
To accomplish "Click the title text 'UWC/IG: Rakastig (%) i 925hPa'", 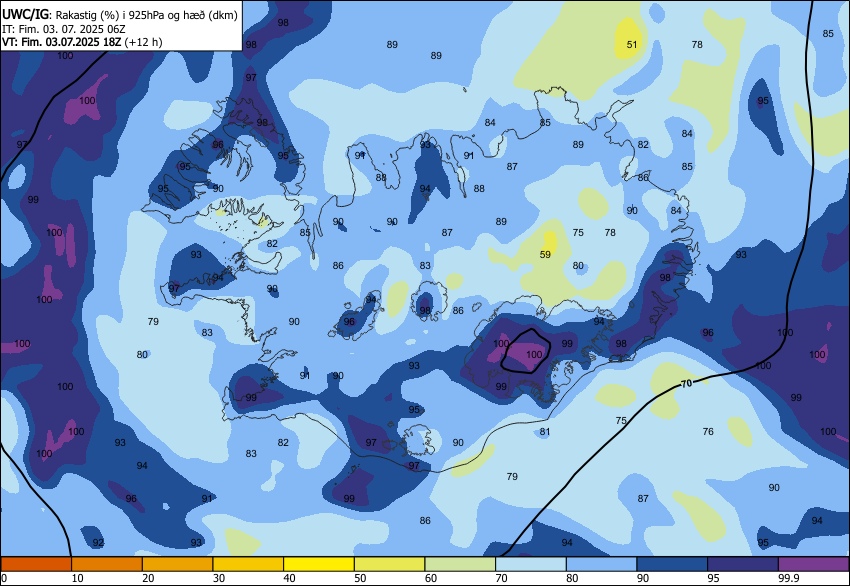I will pos(91,15).
